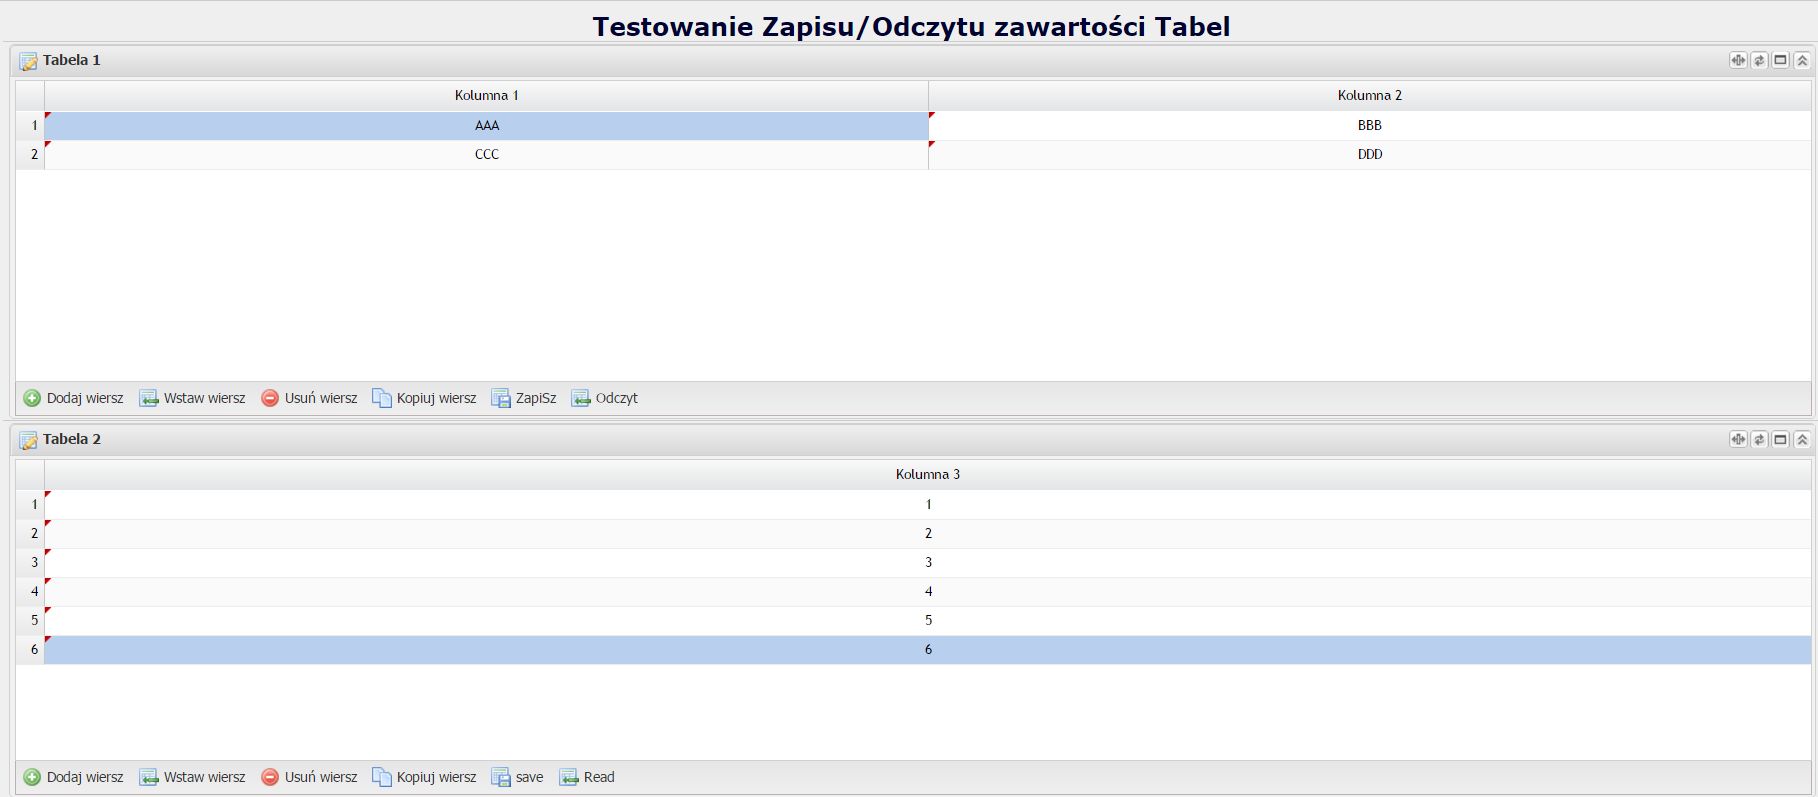This screenshot has height=797, width=1818.
Task: Click the Tabela 1 edit icon in title
Action: pyautogui.click(x=28, y=61)
